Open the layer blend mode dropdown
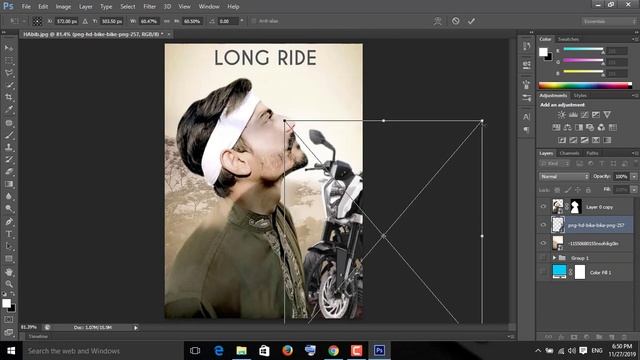Viewport: 640px width, 360px height. 564,176
